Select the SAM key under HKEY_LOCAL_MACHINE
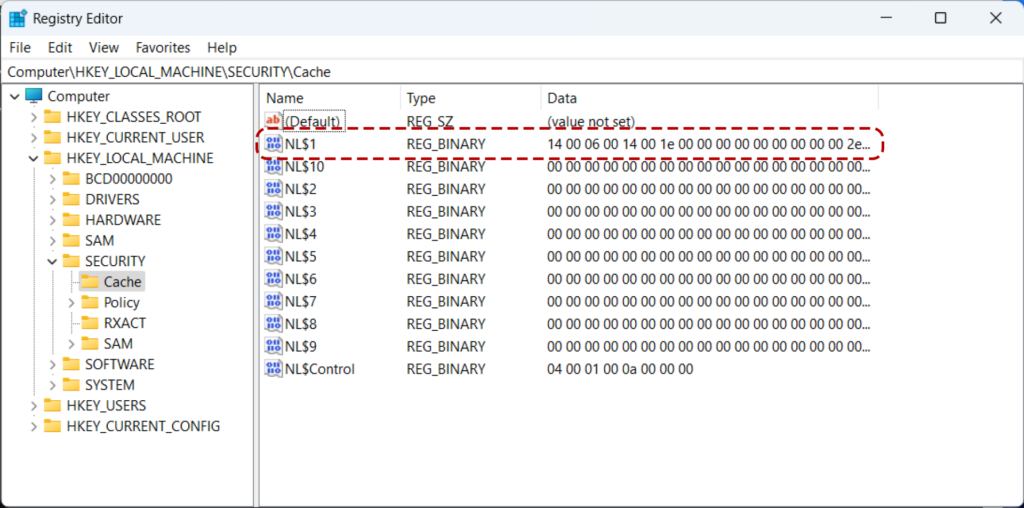The image size is (1024, 508). (x=99, y=240)
